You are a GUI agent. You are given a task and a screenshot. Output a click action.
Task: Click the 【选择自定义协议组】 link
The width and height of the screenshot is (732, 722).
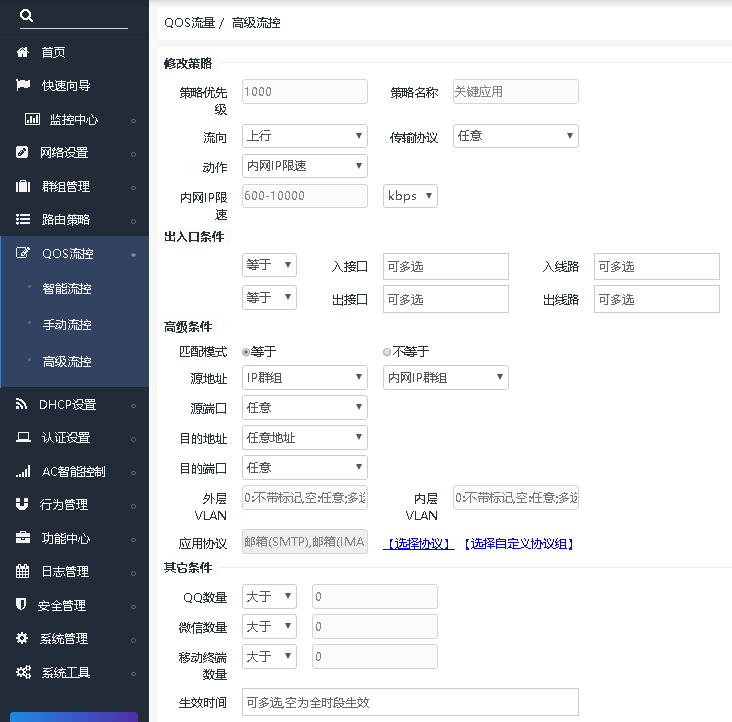point(519,543)
